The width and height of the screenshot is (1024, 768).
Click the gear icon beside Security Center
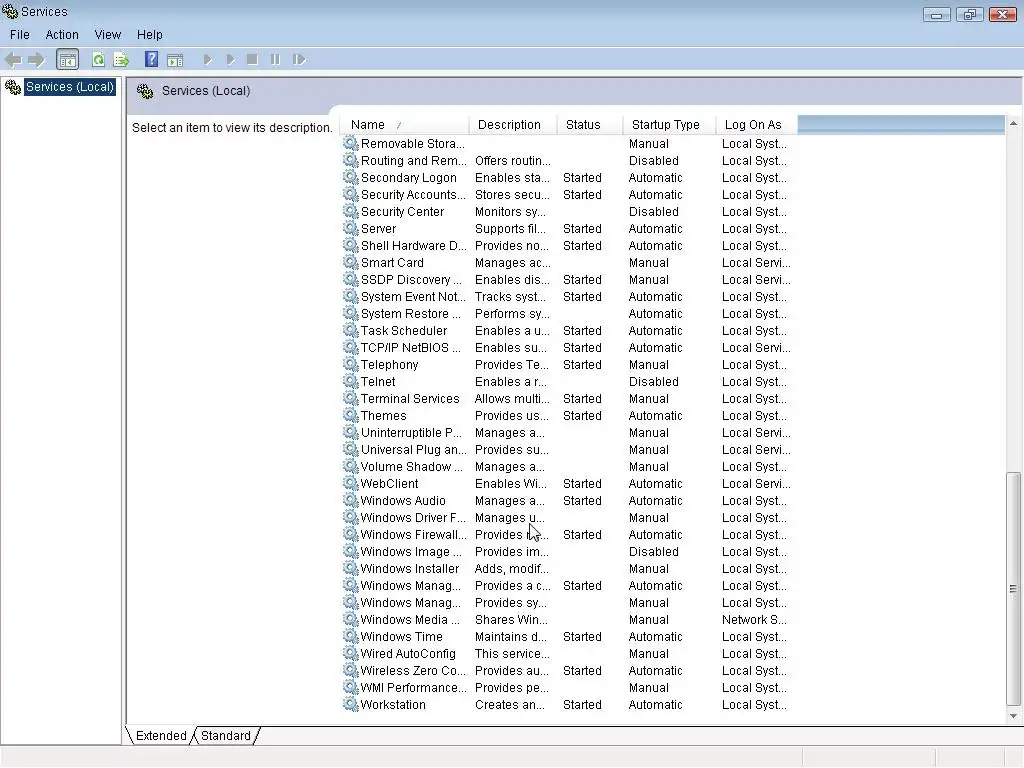click(x=351, y=212)
